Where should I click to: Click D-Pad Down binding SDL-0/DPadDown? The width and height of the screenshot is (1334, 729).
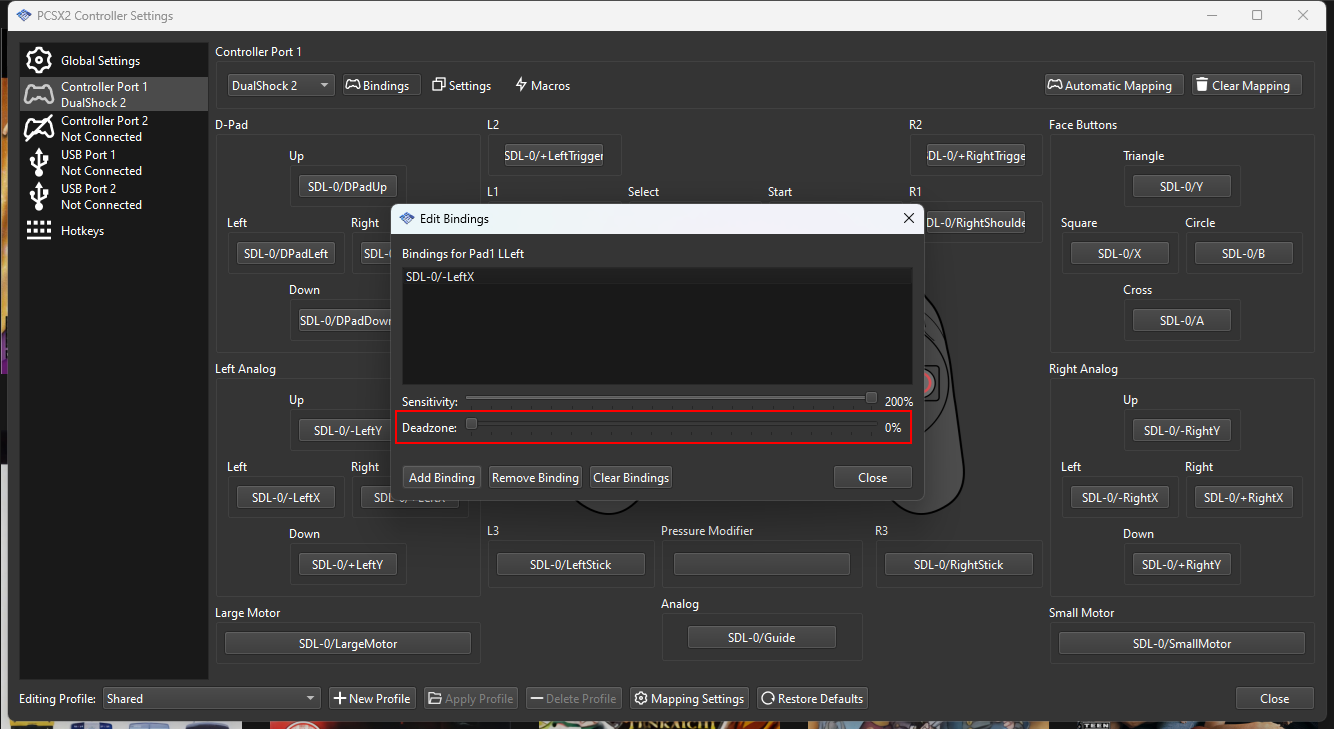click(x=345, y=320)
